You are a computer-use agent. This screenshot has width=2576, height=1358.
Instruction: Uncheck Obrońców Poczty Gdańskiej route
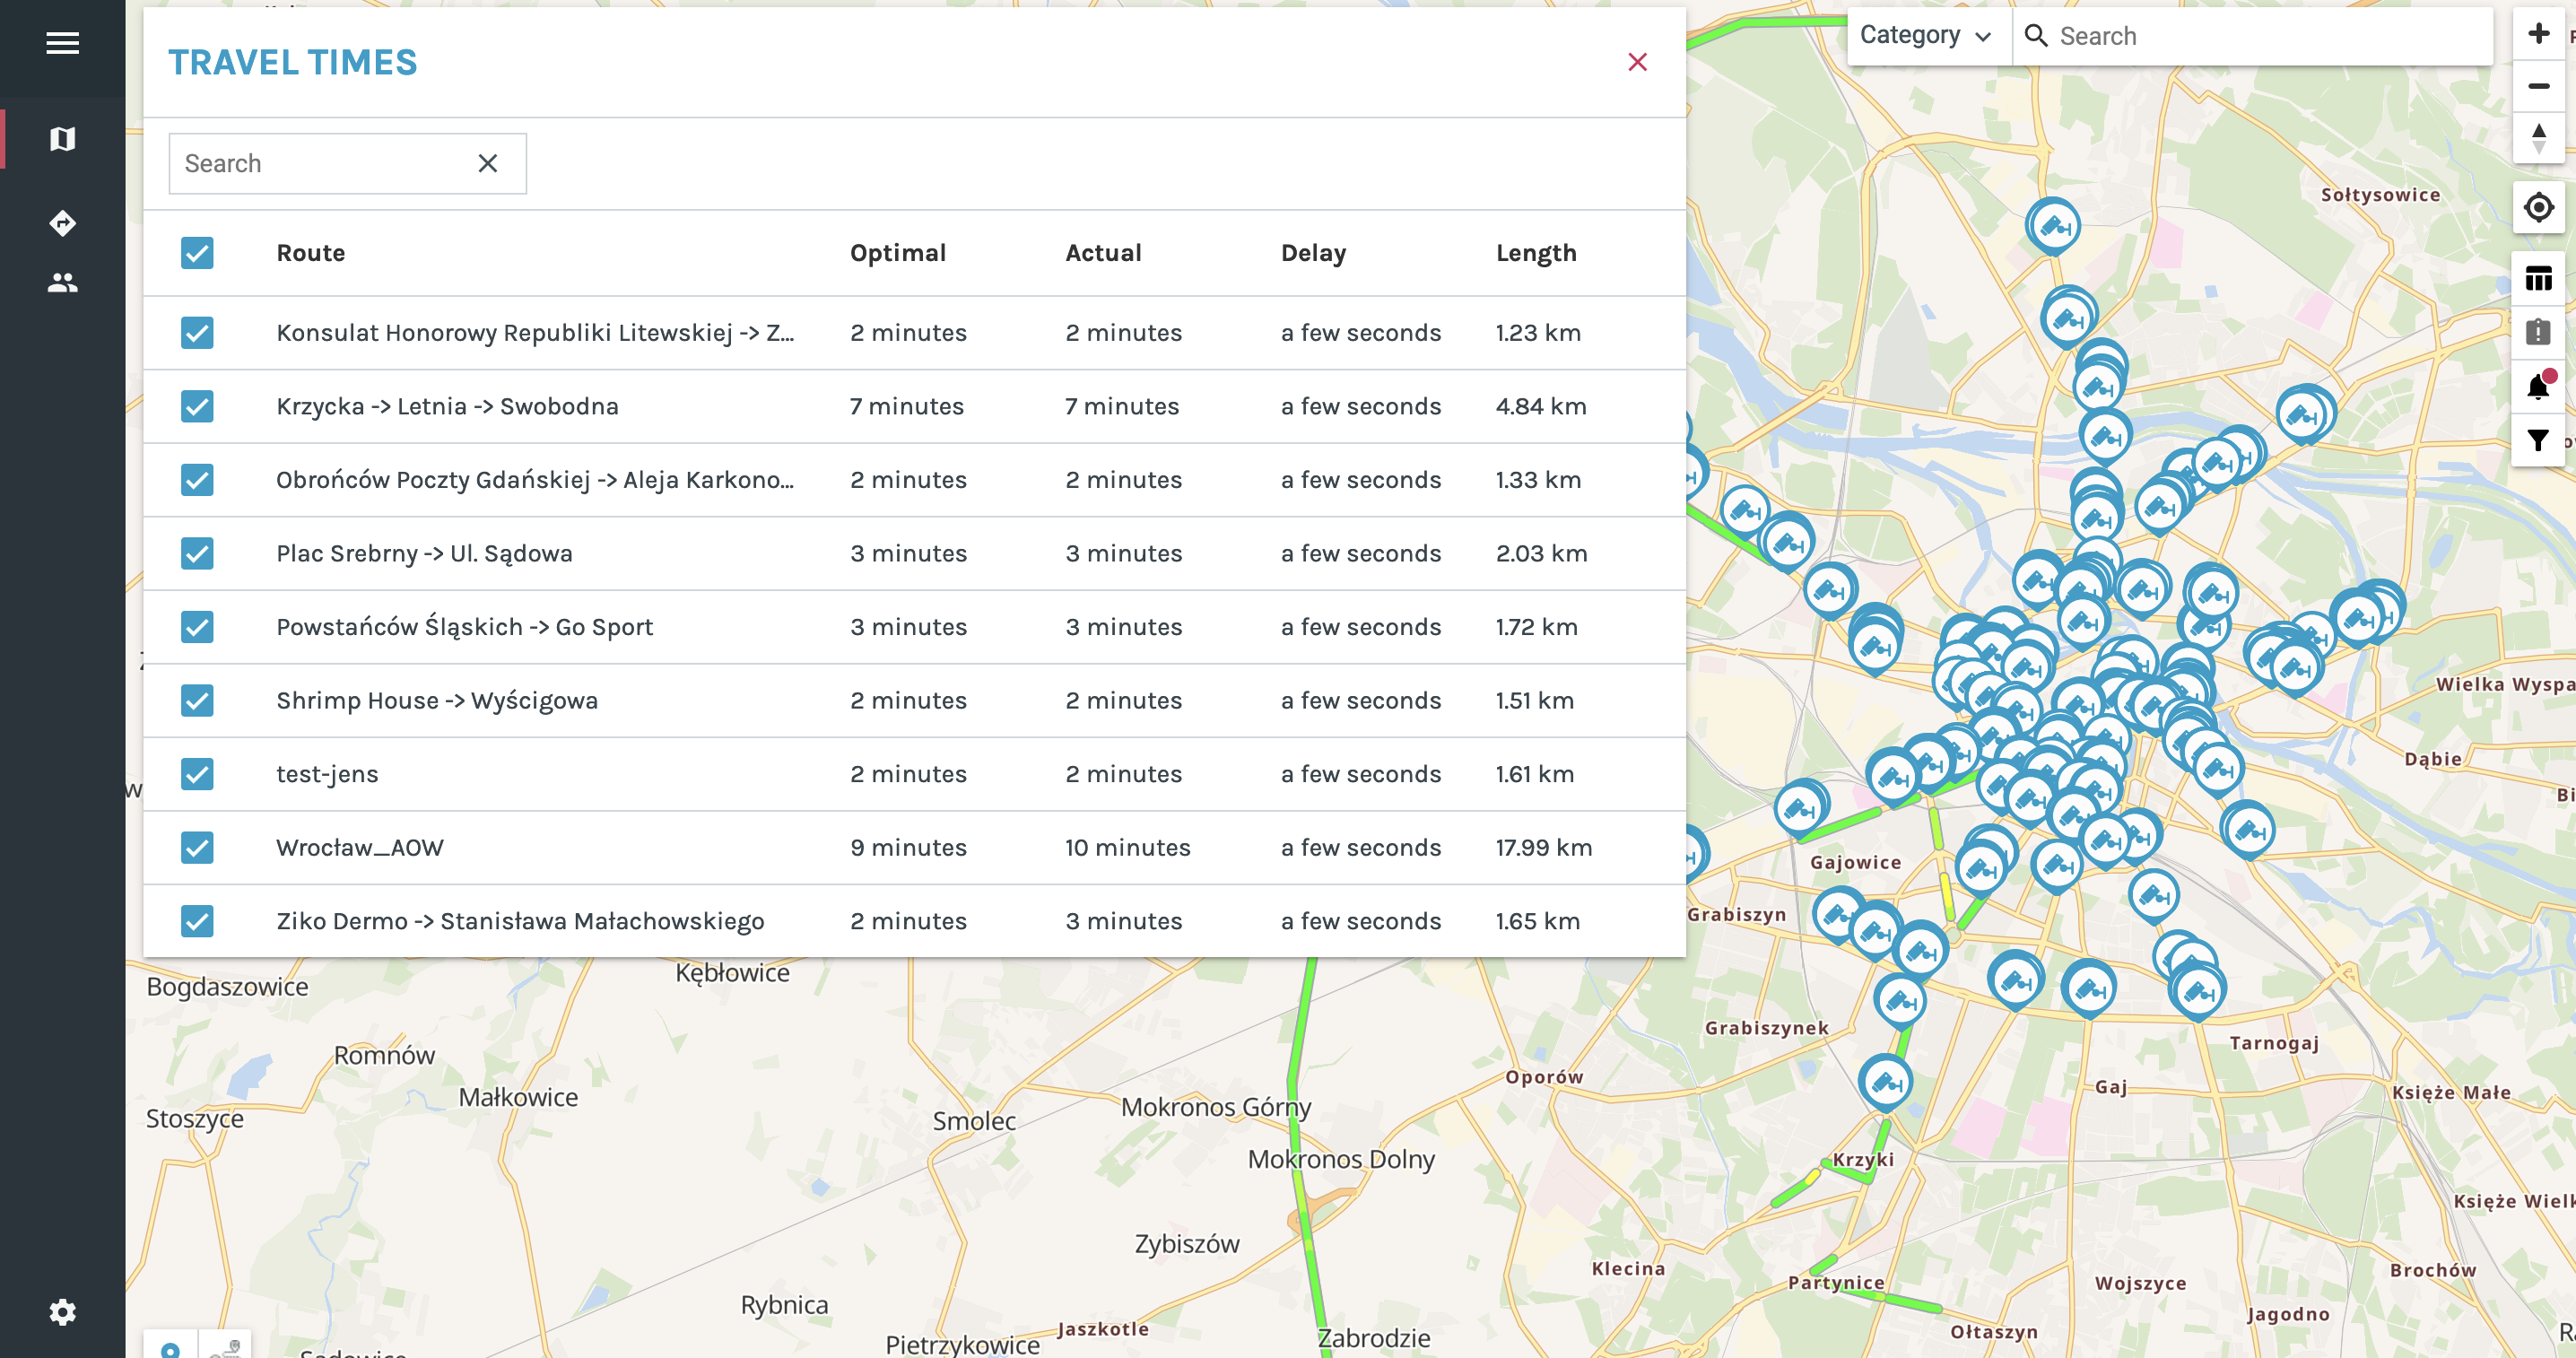[197, 480]
